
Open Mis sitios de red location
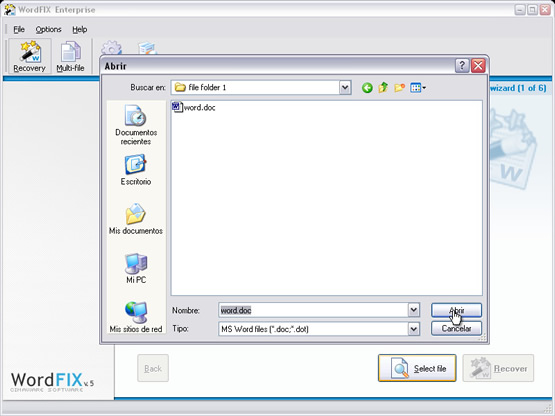136,317
